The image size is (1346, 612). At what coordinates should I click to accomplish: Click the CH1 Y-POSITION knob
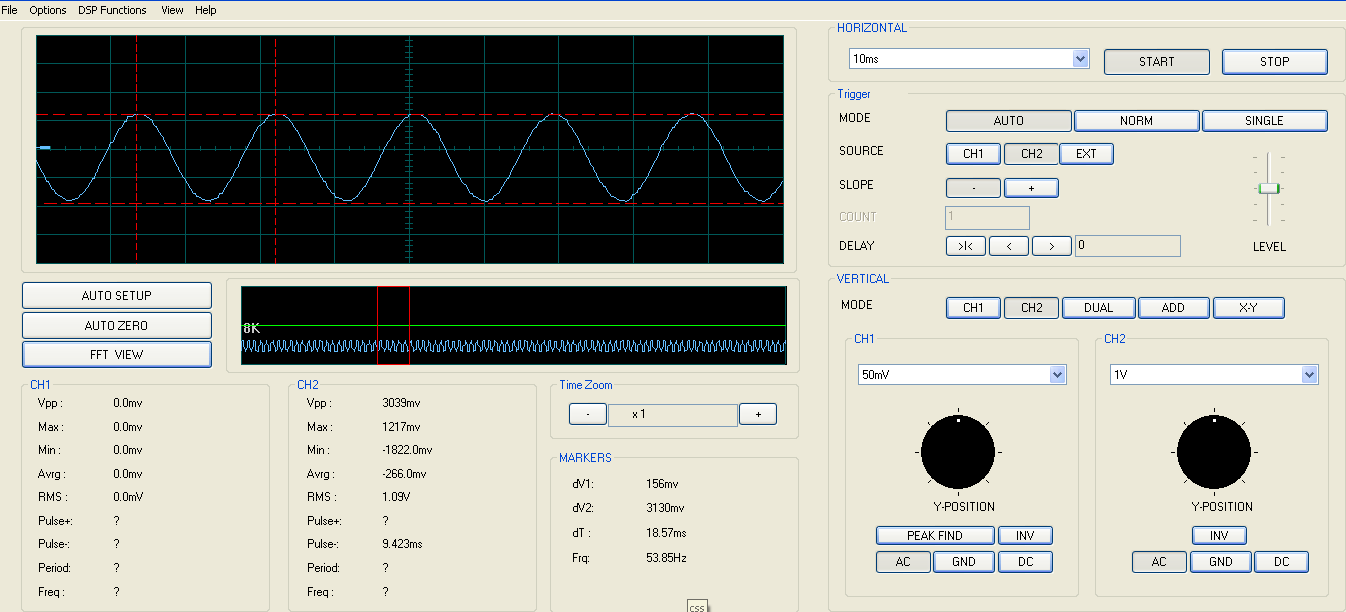tap(958, 452)
